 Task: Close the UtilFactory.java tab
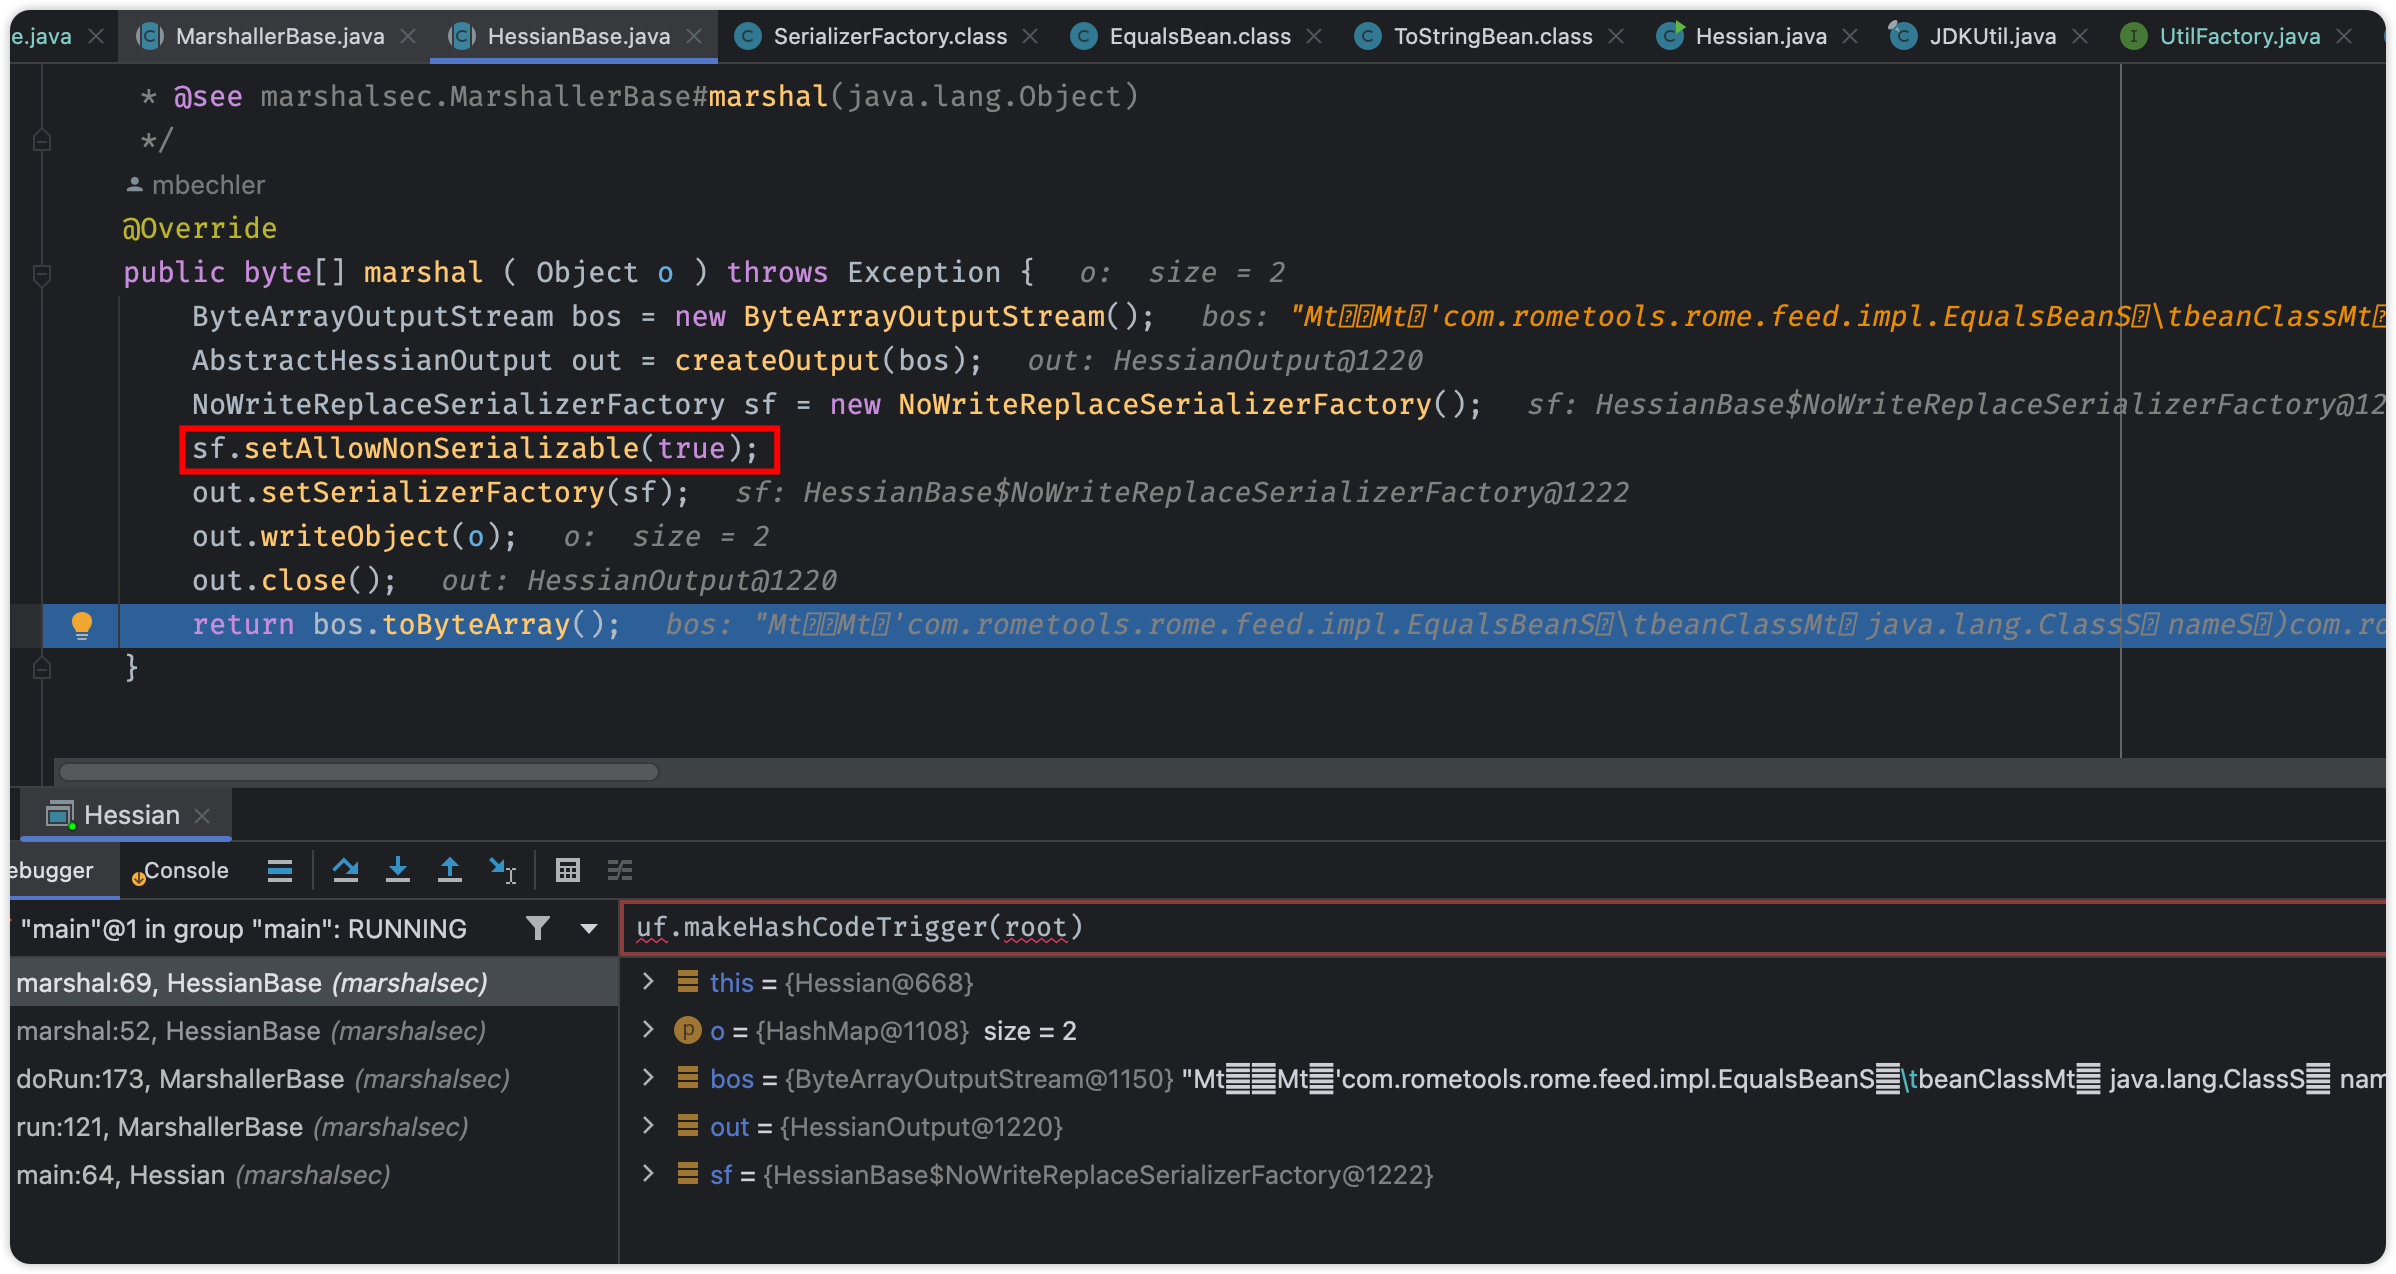(x=2344, y=36)
